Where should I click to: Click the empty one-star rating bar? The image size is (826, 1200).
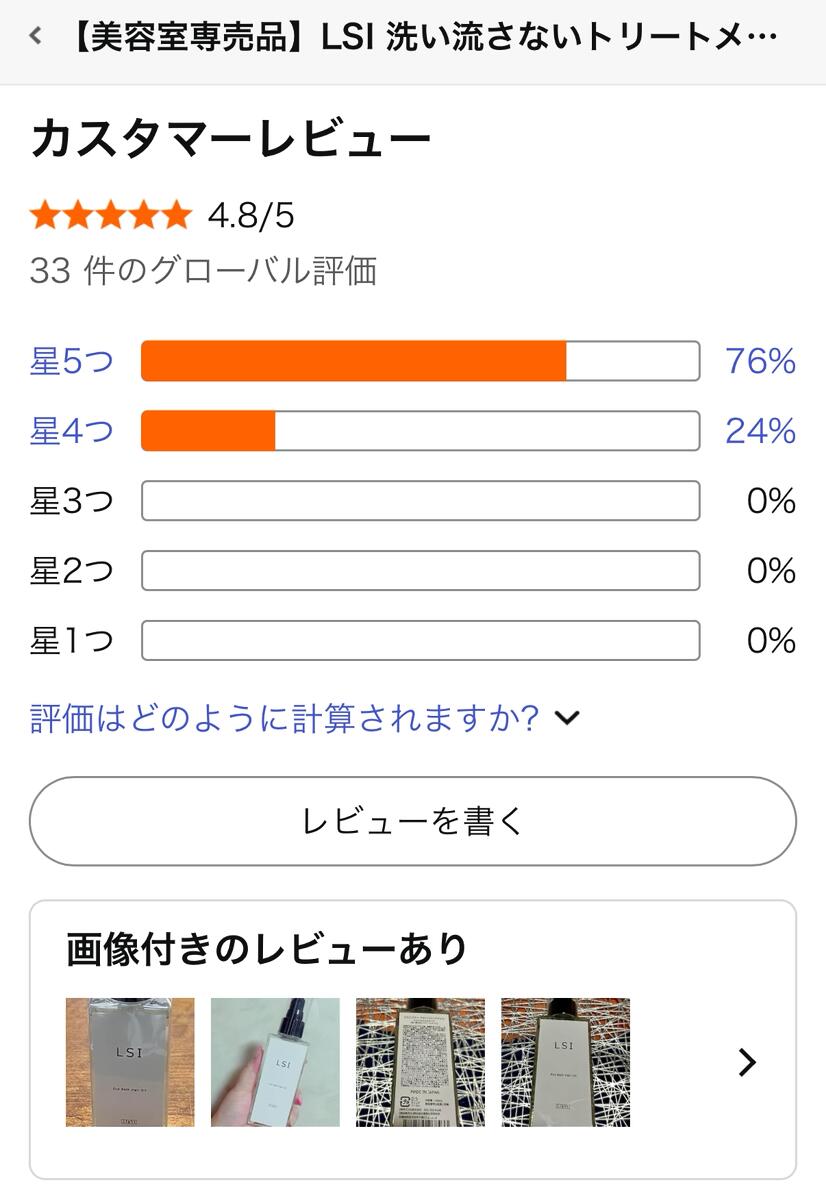tap(420, 641)
